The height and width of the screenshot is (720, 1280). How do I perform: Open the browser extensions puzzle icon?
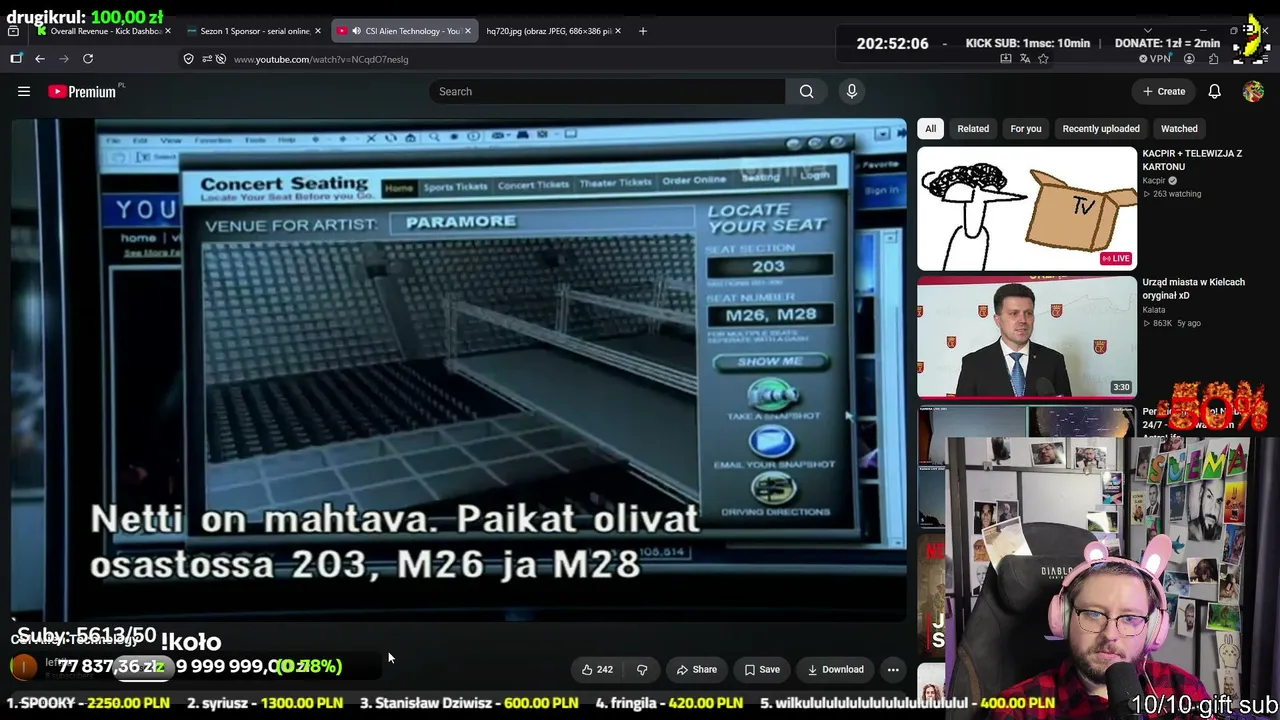pos(1213,59)
